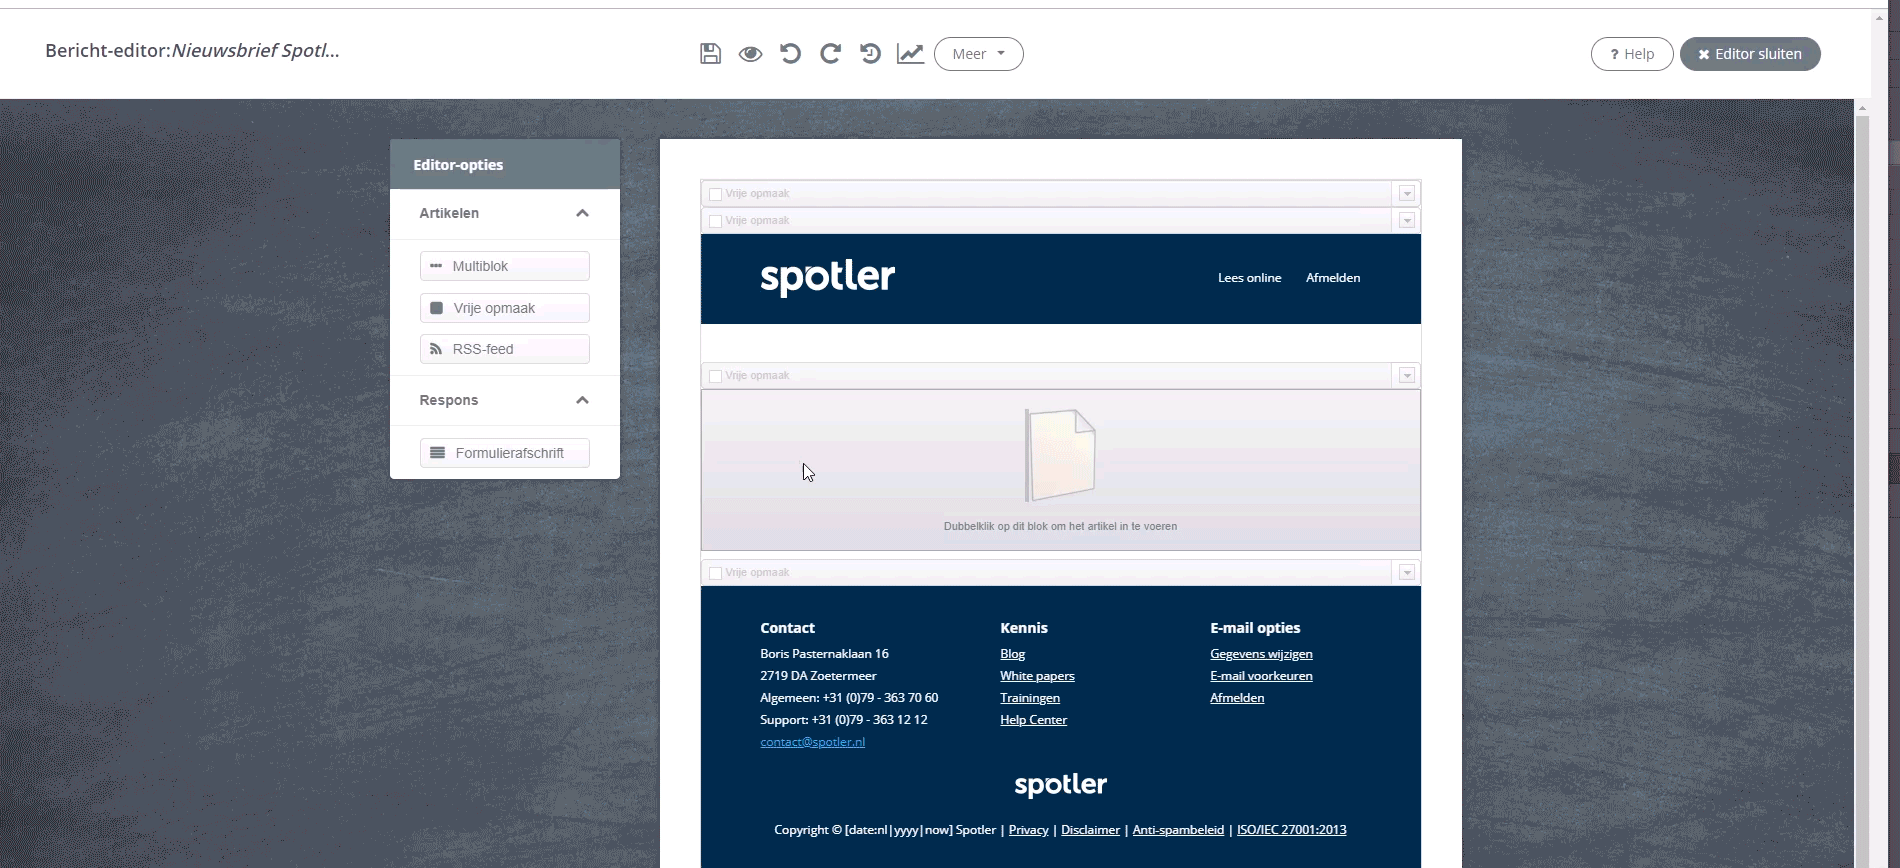Click the undo arrow icon
This screenshot has height=868, width=1900.
790,54
